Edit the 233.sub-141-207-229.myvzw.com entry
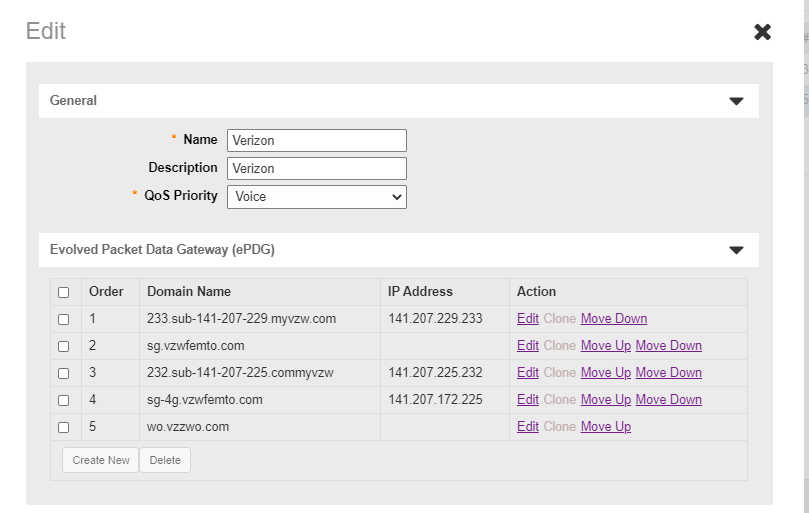Image resolution: width=809 pixels, height=513 pixels. point(527,319)
